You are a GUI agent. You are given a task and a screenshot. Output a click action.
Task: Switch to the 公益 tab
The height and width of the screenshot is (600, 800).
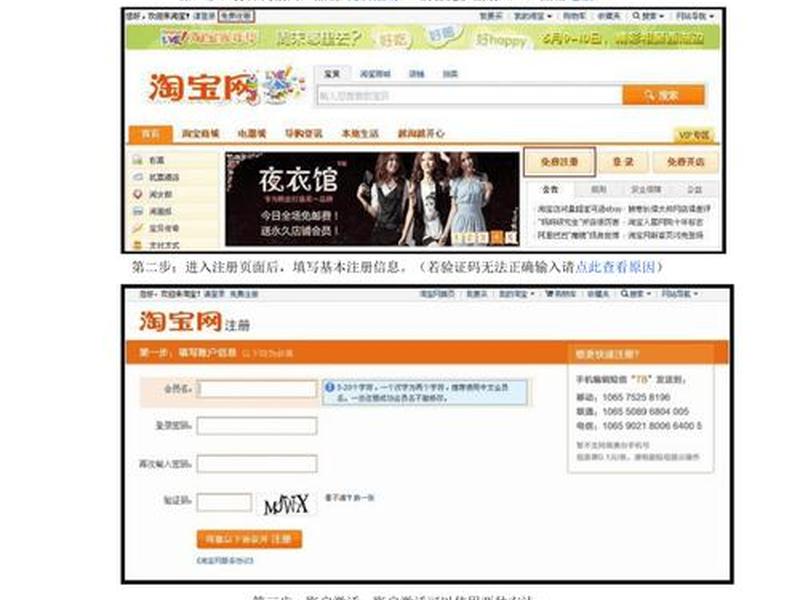click(x=694, y=190)
